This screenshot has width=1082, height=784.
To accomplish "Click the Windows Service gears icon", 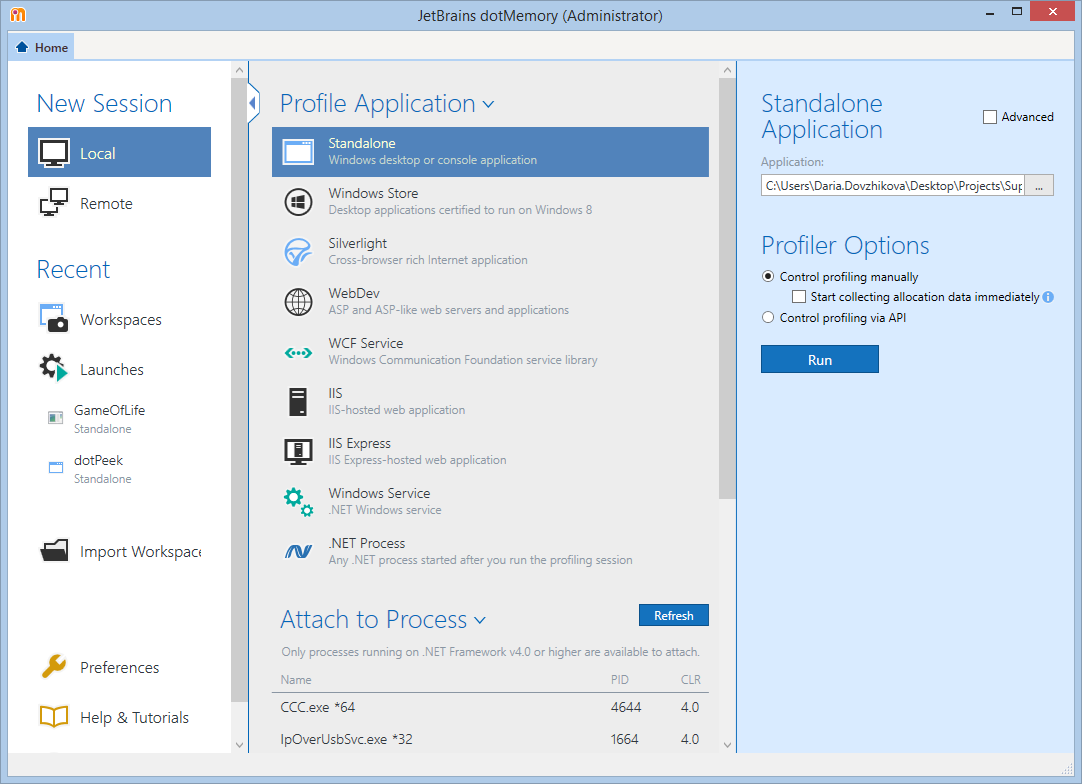I will tap(299, 502).
